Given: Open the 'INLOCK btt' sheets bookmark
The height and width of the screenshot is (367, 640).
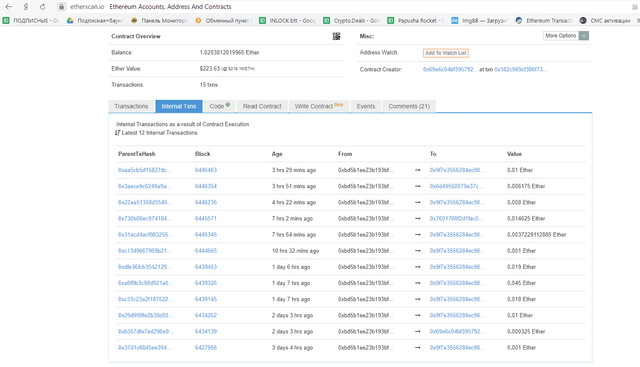Looking at the screenshot, I should coord(287,20).
